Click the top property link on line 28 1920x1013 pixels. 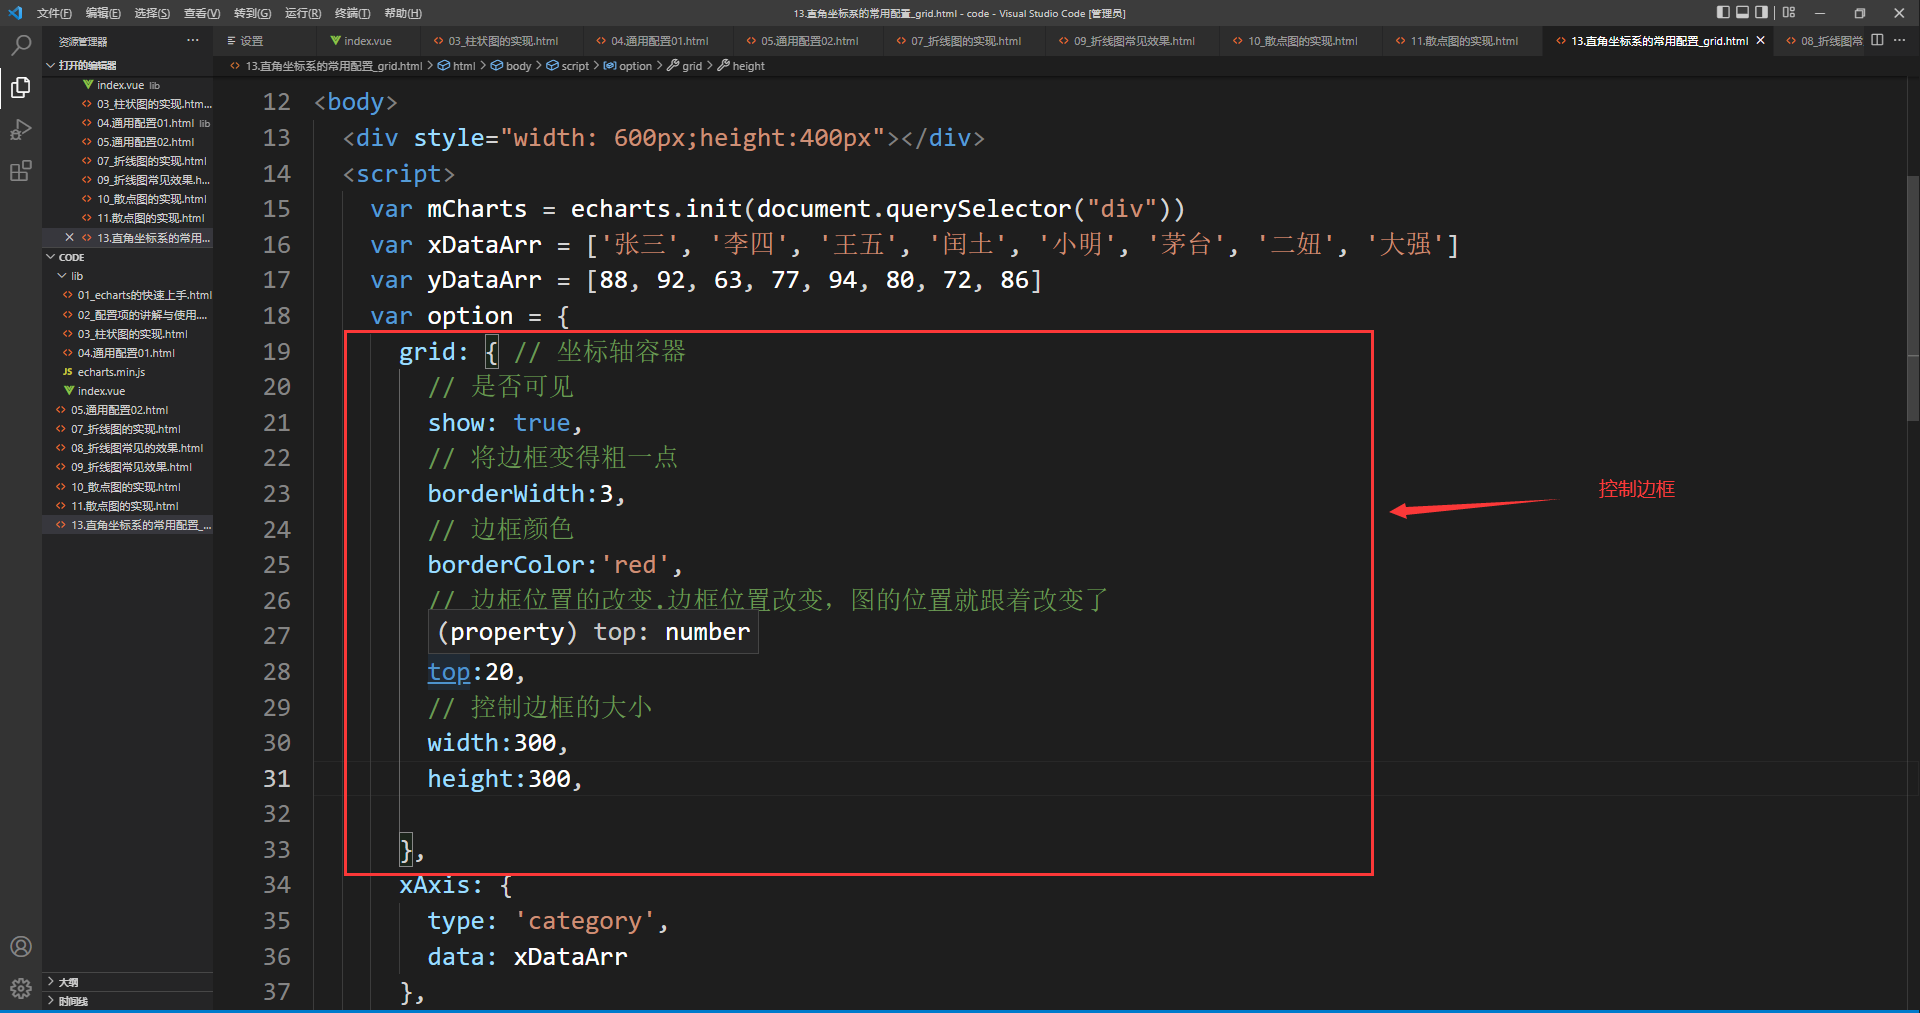(x=448, y=672)
